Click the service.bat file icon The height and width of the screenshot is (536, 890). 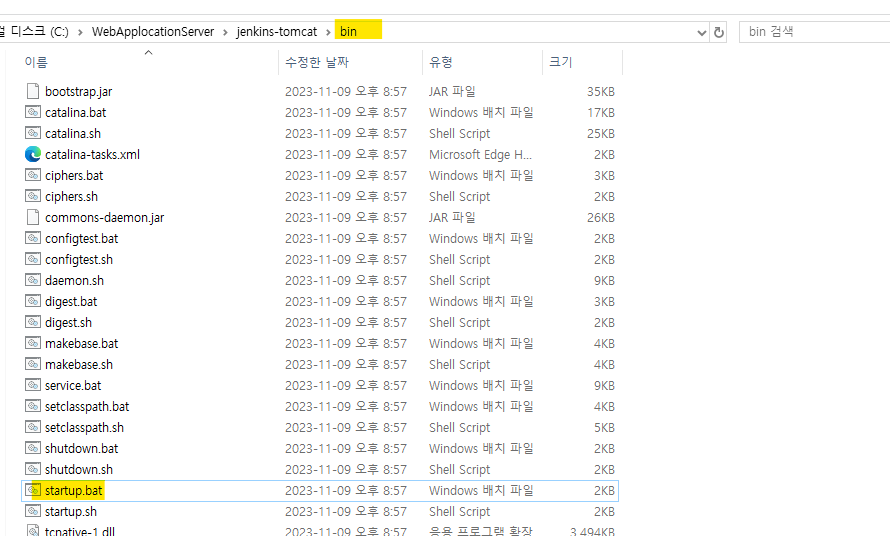33,385
